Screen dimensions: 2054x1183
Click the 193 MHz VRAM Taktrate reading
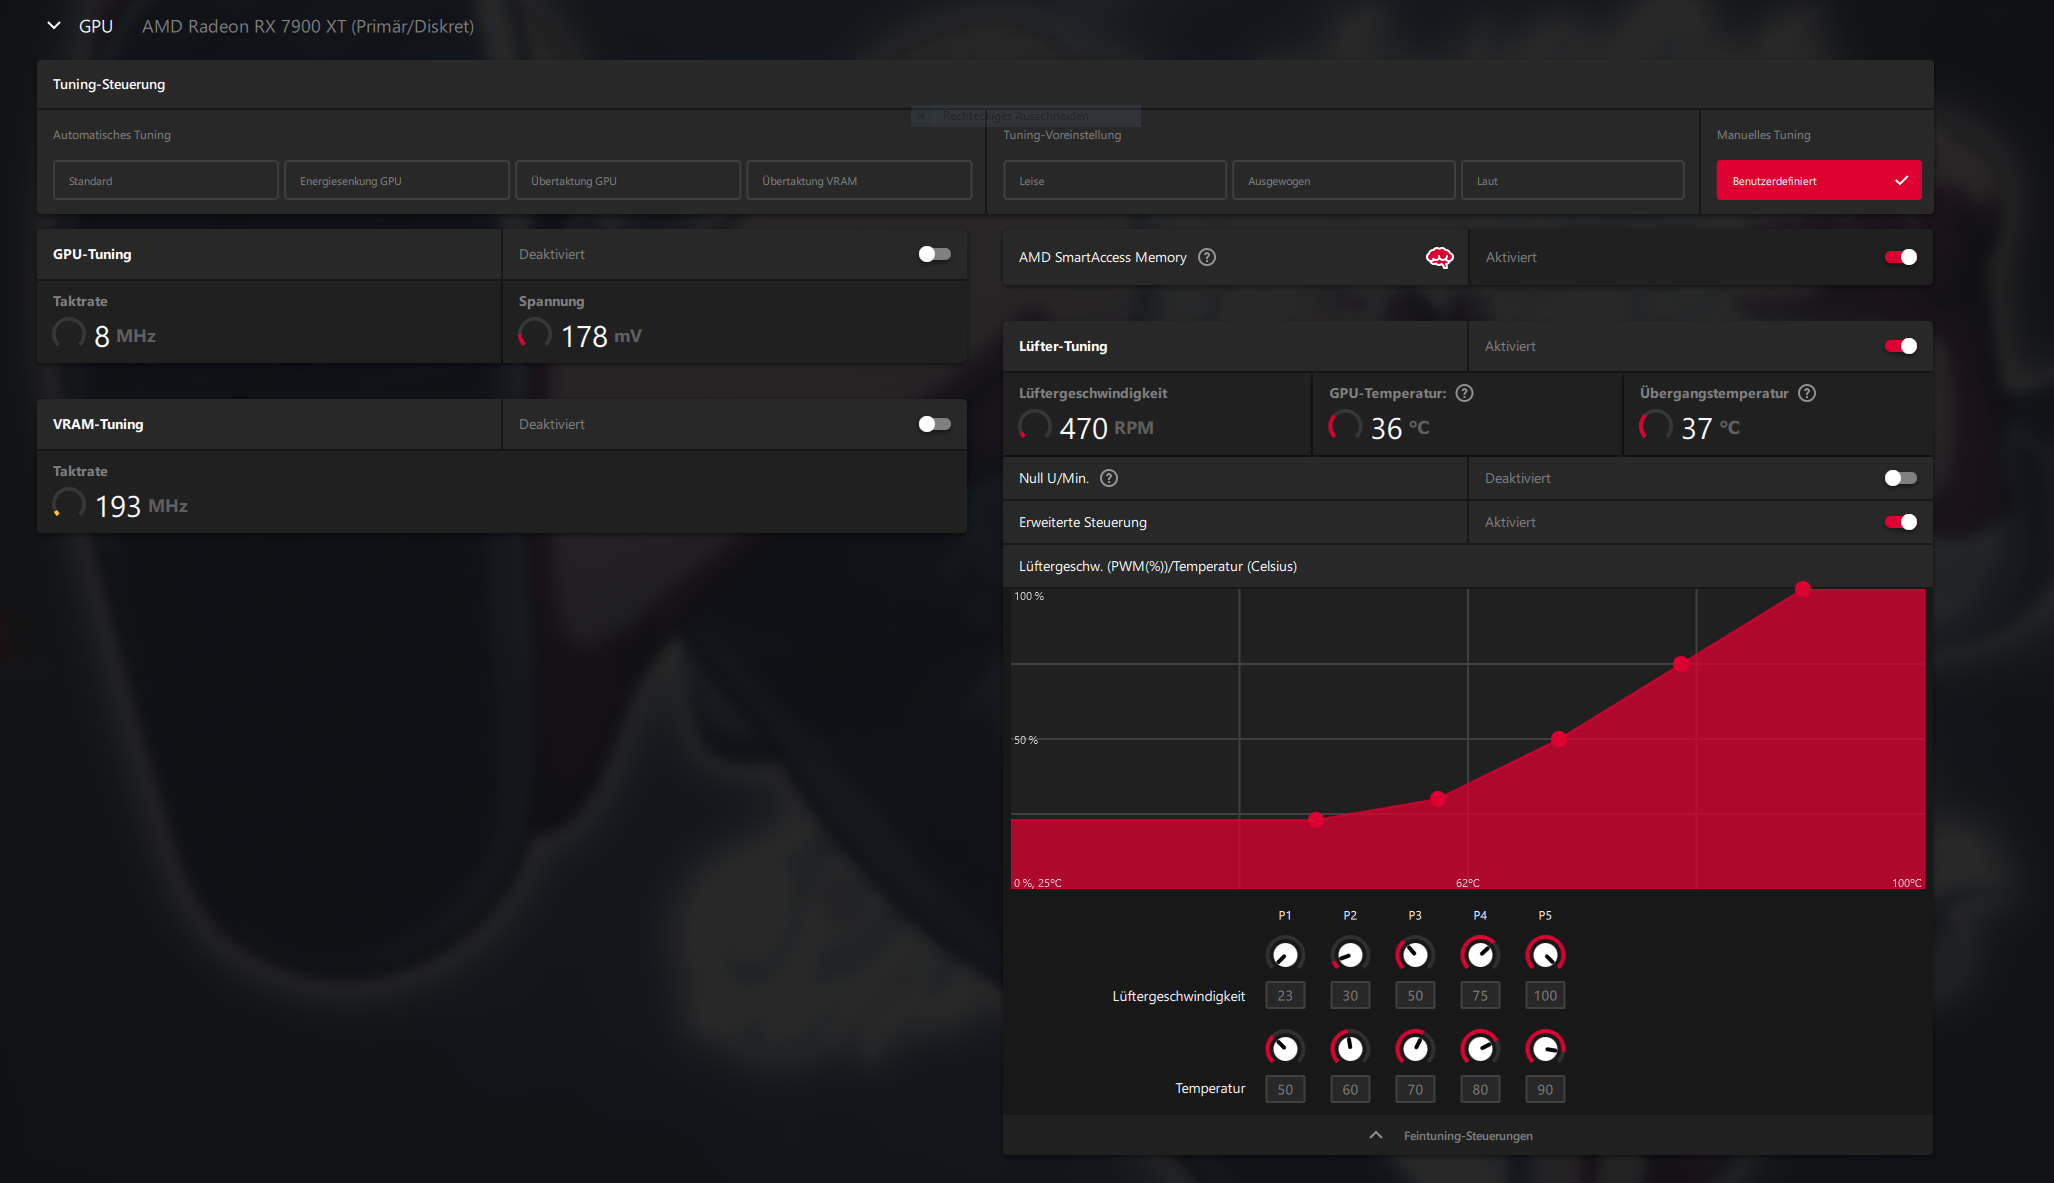[141, 506]
